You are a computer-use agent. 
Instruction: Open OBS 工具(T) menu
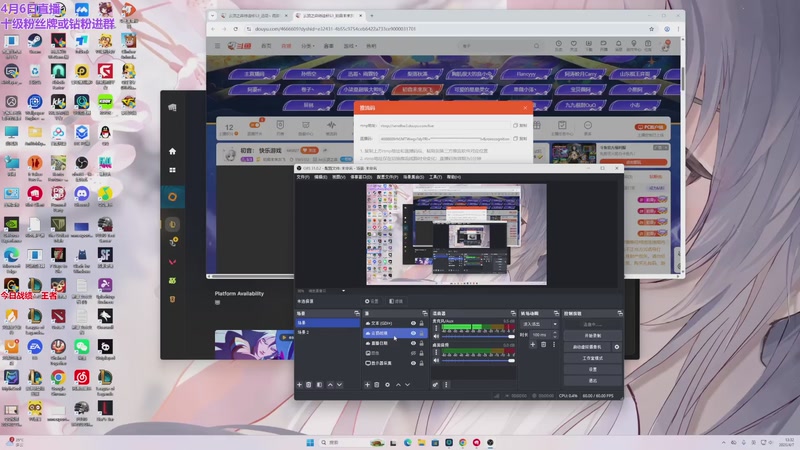pyautogui.click(x=435, y=177)
